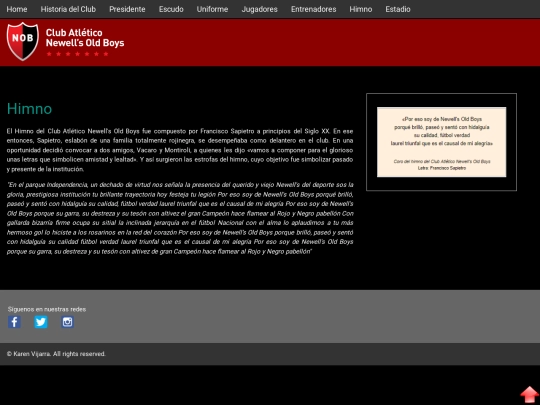Click the intro paragraph about Francisco Sapietro
Image resolution: width=540 pixels, height=405 pixels.
point(180,150)
